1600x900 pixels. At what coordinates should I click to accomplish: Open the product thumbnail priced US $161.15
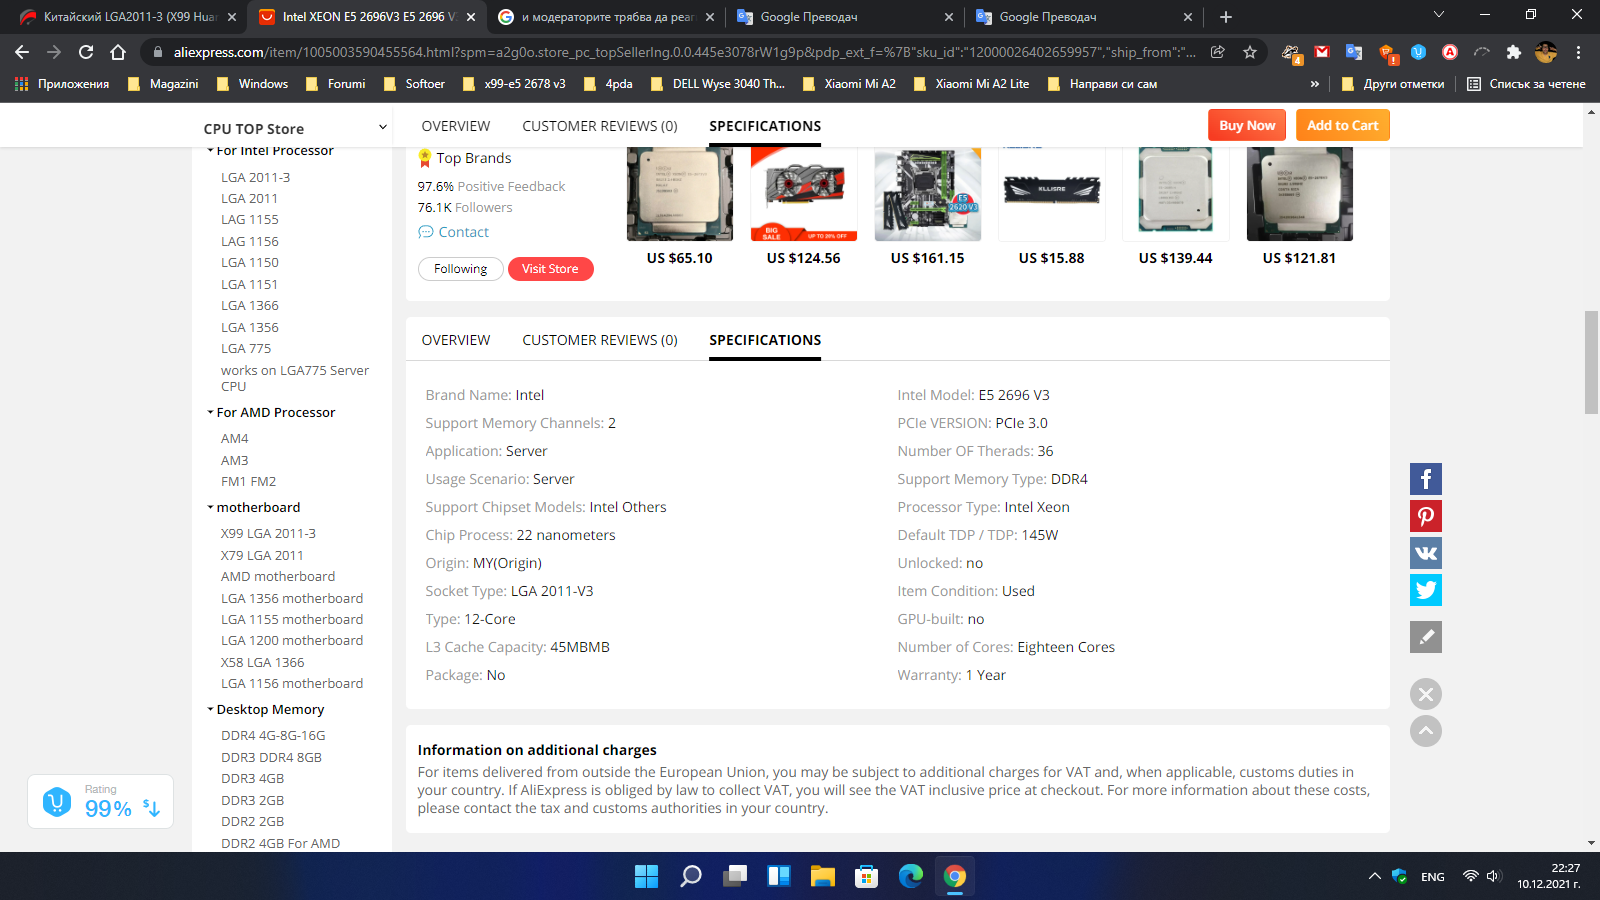[x=928, y=194]
